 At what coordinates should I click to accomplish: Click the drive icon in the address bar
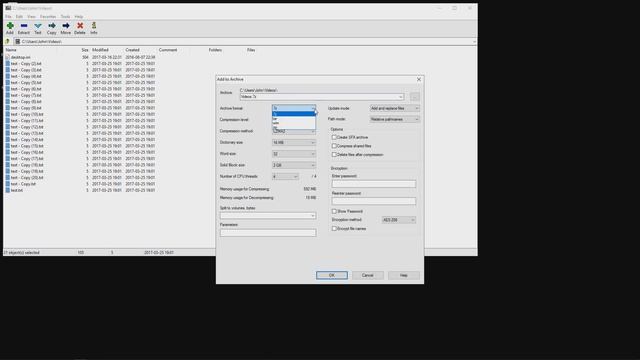(x=18, y=42)
